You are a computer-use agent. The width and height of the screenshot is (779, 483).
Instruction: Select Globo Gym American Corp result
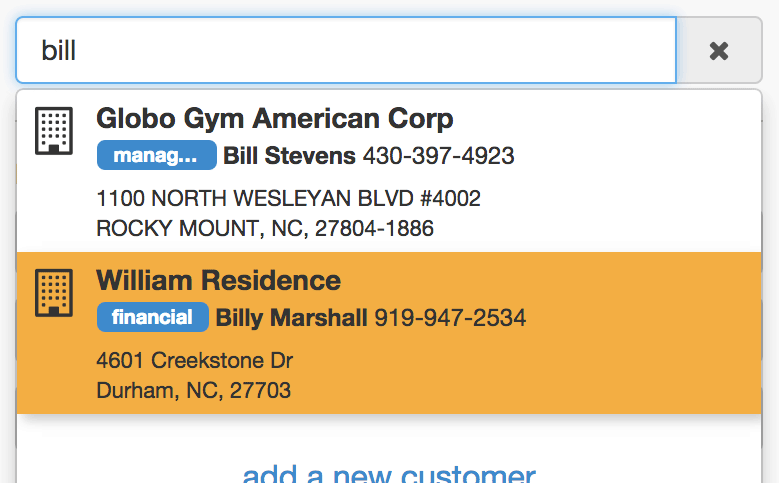[x=389, y=171]
